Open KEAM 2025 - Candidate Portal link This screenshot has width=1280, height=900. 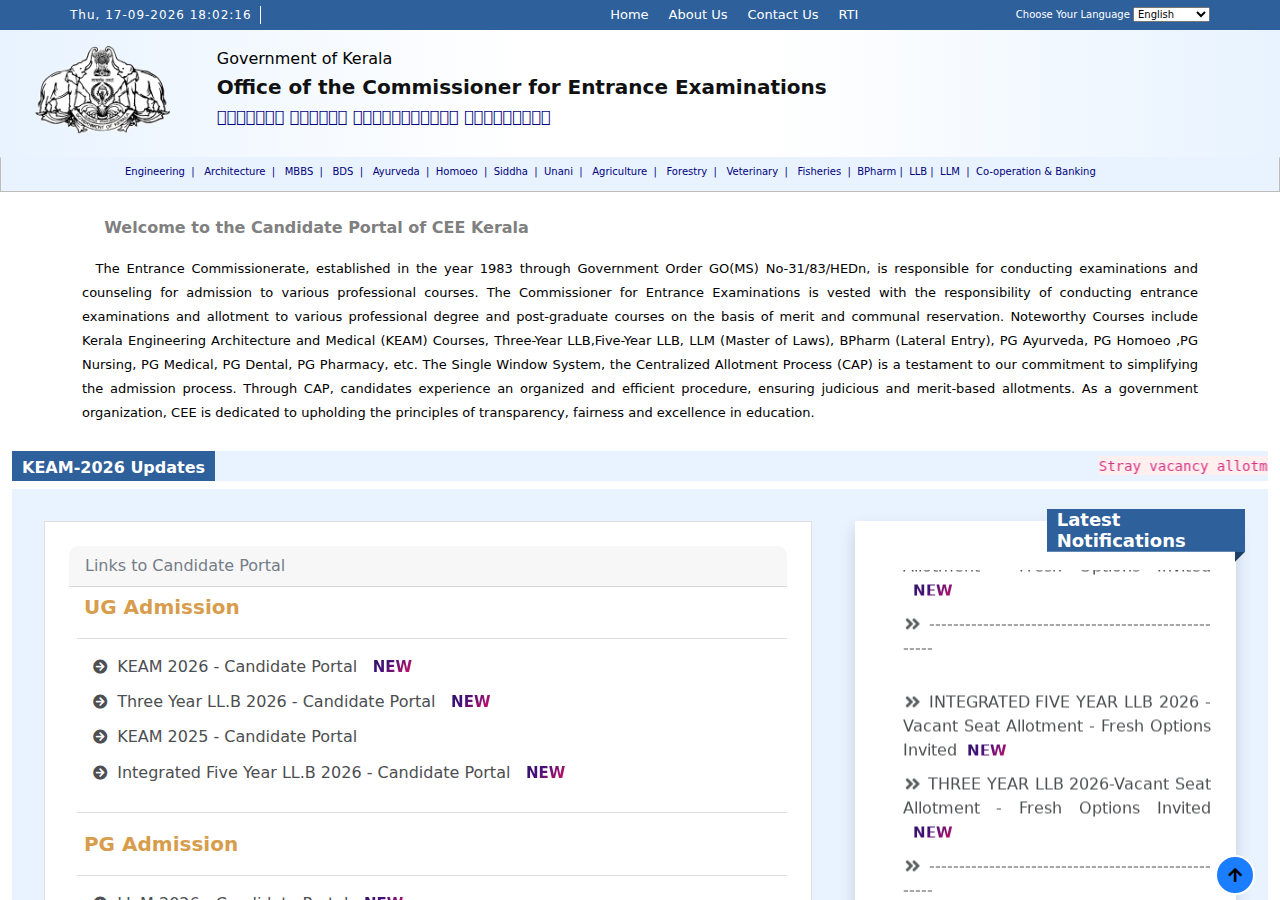(237, 737)
